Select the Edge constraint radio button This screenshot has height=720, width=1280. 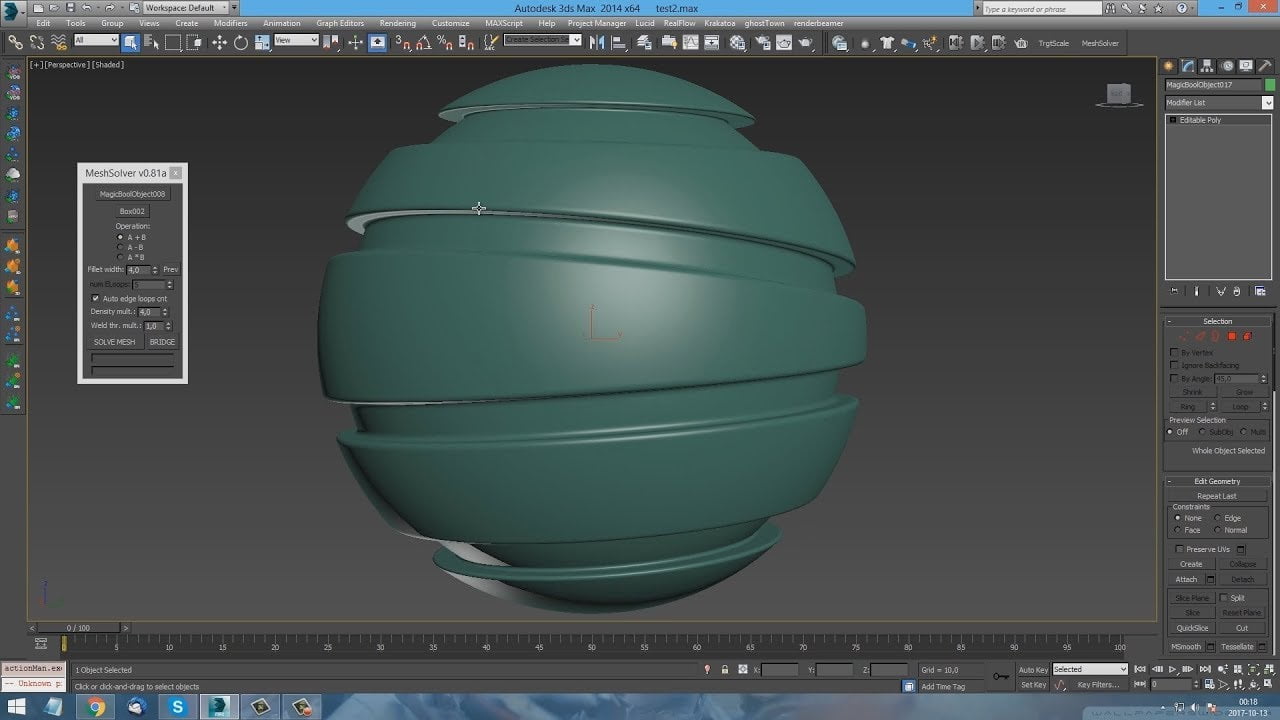(1217, 518)
